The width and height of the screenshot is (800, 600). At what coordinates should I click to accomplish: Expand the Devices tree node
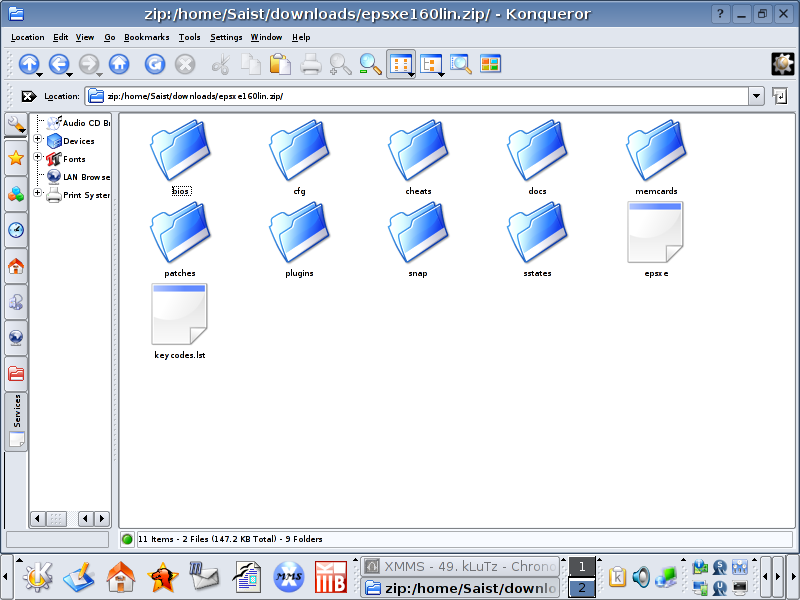[x=38, y=141]
